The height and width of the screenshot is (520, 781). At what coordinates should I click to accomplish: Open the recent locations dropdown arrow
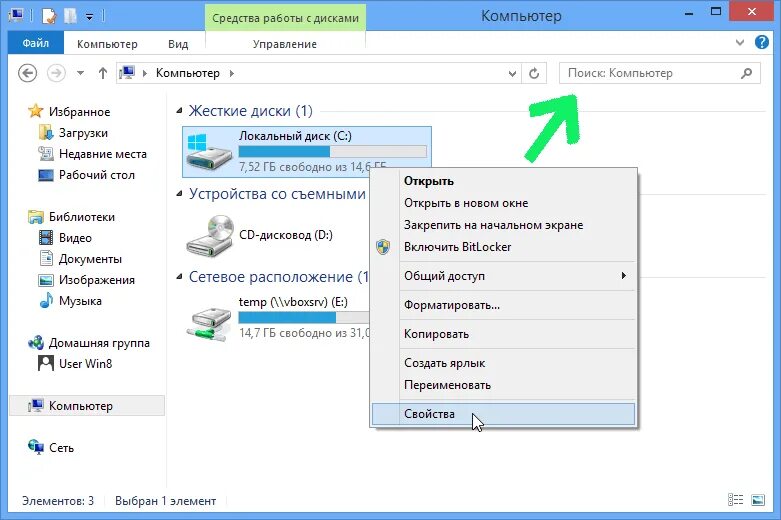tap(80, 73)
